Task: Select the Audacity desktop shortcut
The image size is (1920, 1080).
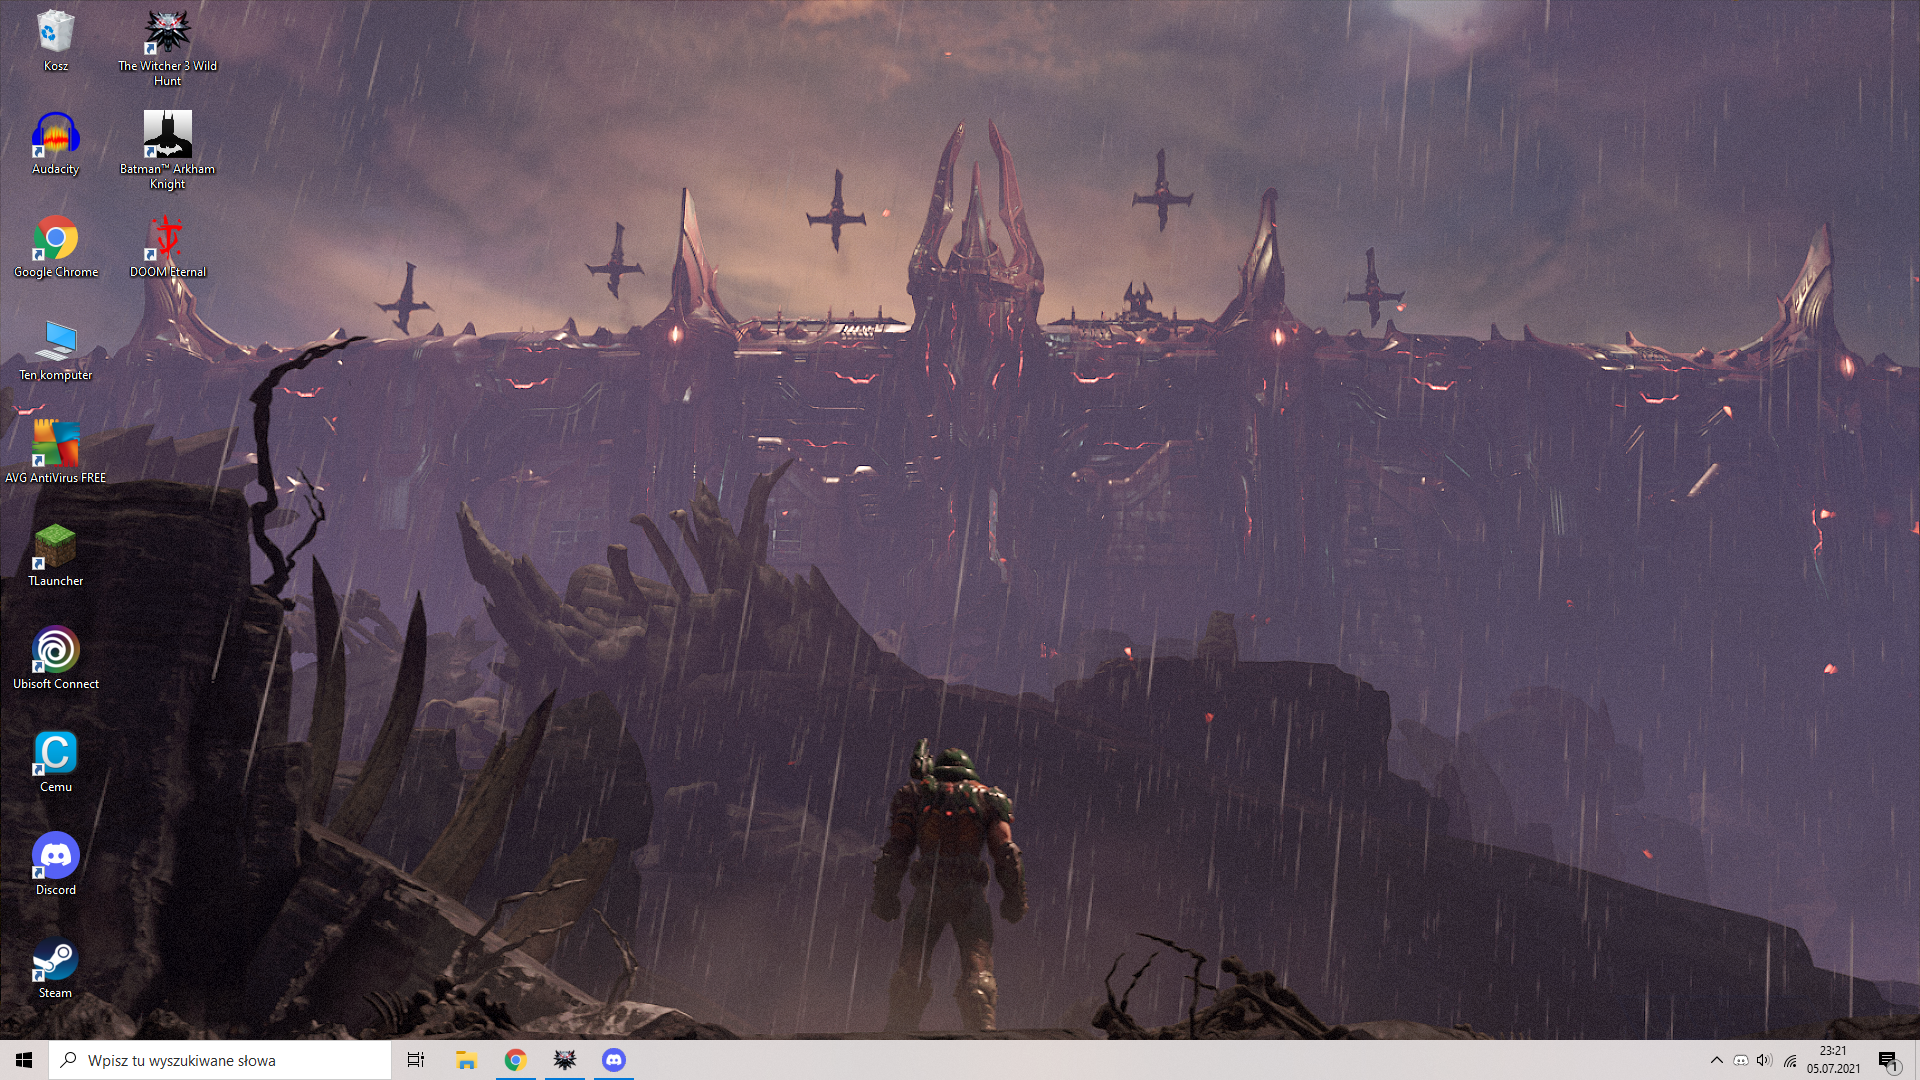Action: pos(55,144)
